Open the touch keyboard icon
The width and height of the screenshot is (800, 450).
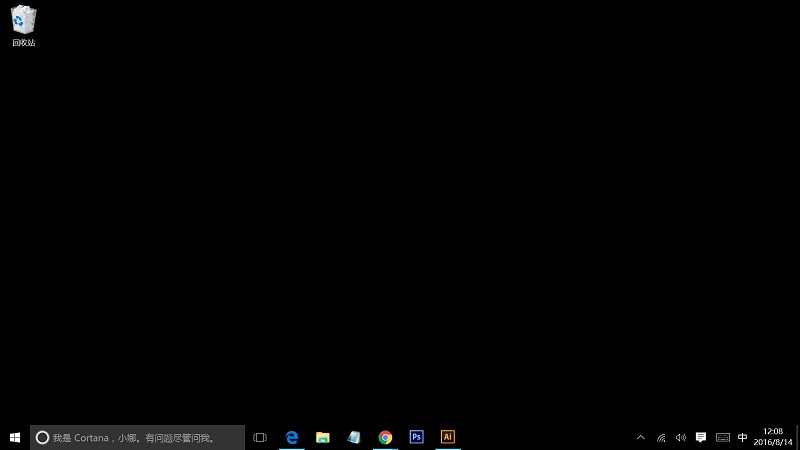point(722,437)
